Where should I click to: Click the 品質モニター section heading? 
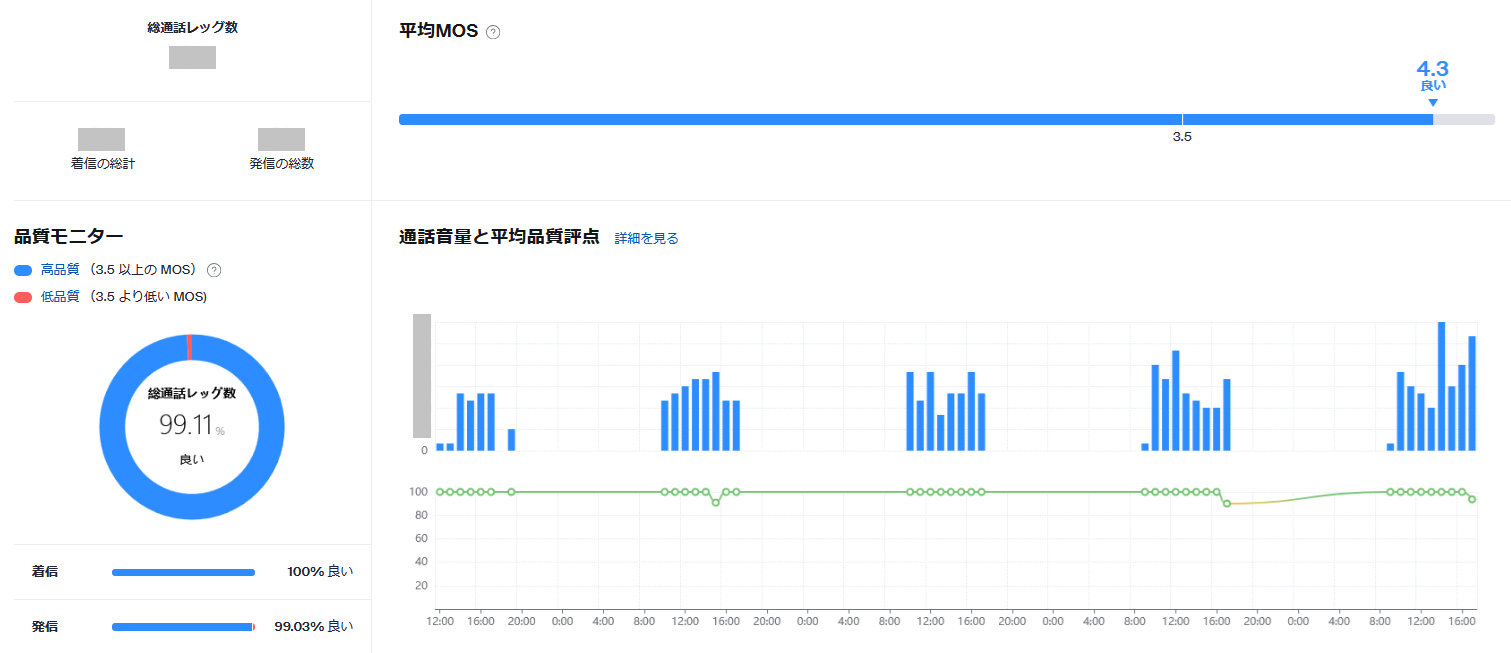[69, 236]
